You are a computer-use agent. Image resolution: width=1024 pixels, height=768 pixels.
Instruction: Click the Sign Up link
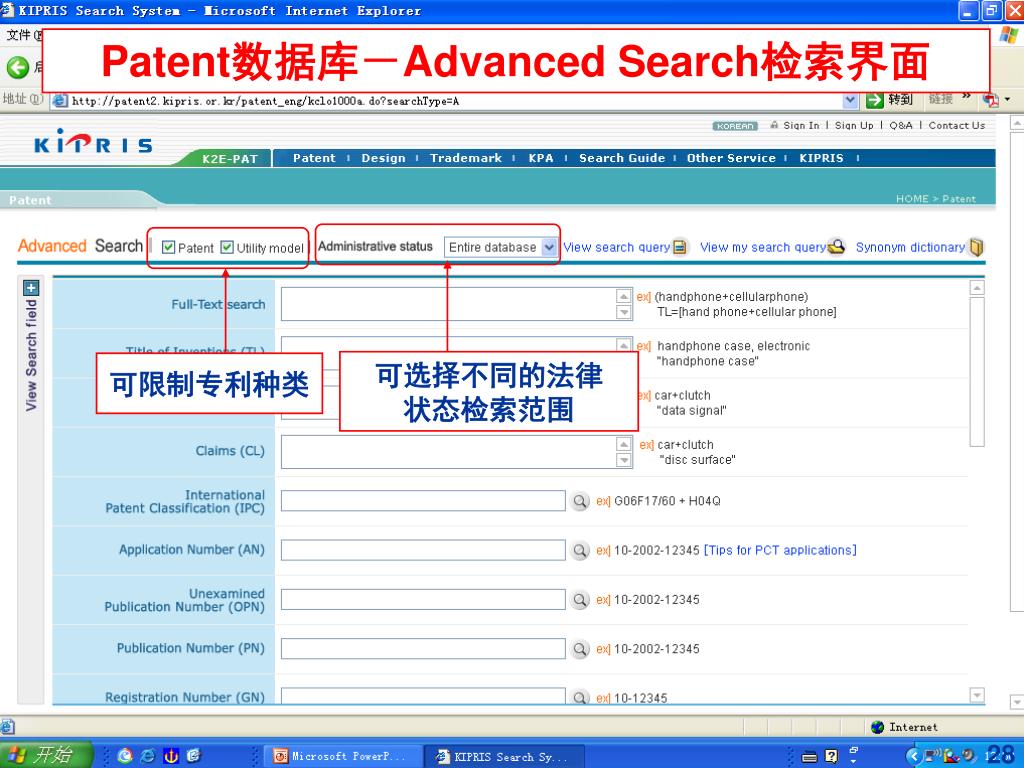pyautogui.click(x=854, y=125)
